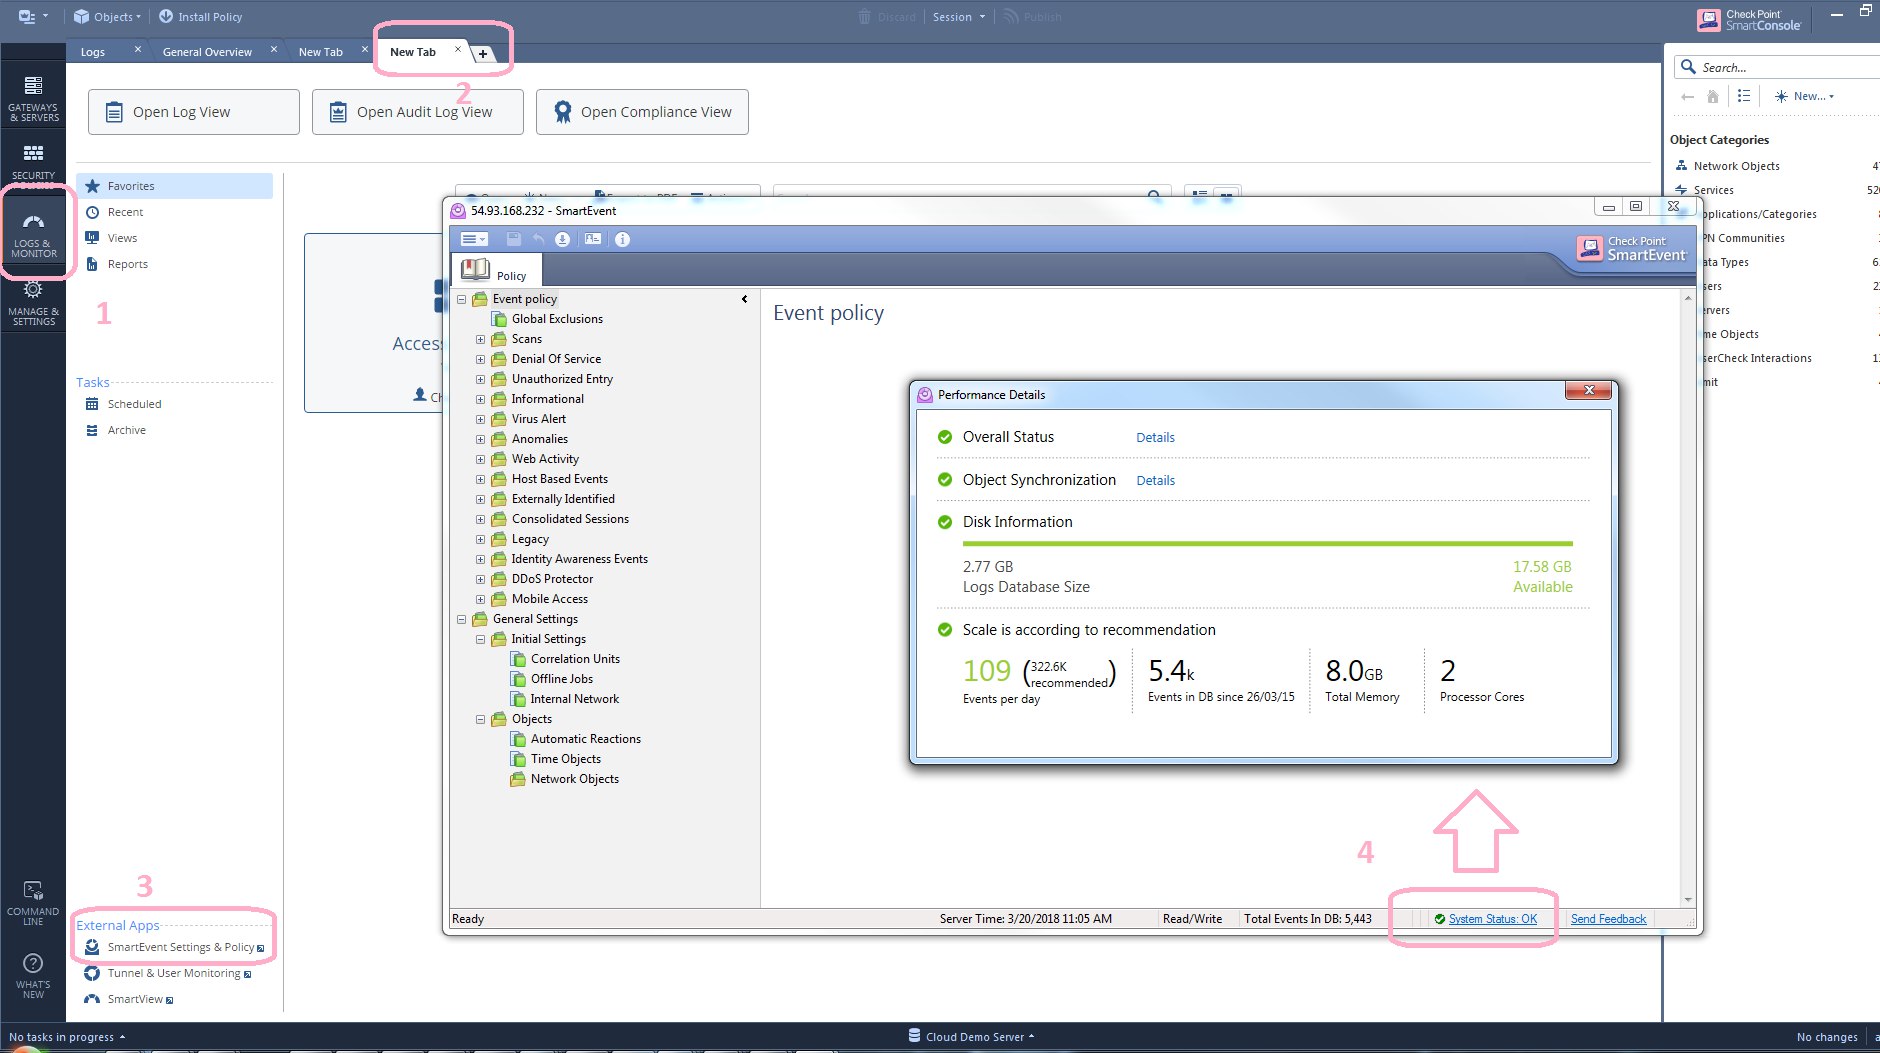The width and height of the screenshot is (1880, 1053).
Task: Expand the Web Activity node
Action: pyautogui.click(x=480, y=459)
